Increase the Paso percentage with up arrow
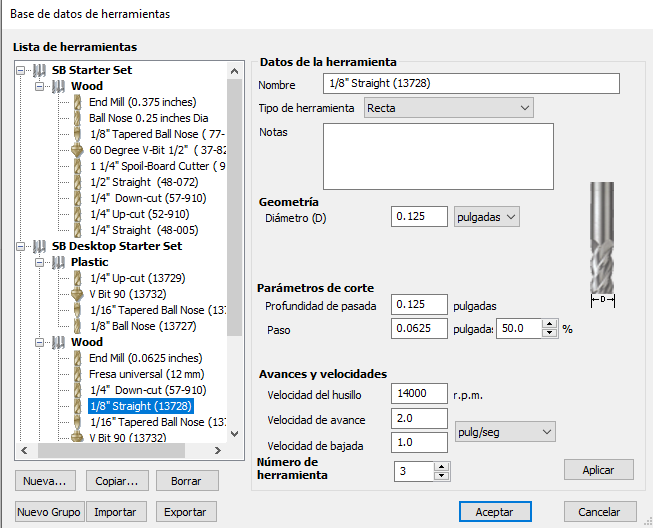Image resolution: width=653 pixels, height=528 pixels. [x=550, y=324]
